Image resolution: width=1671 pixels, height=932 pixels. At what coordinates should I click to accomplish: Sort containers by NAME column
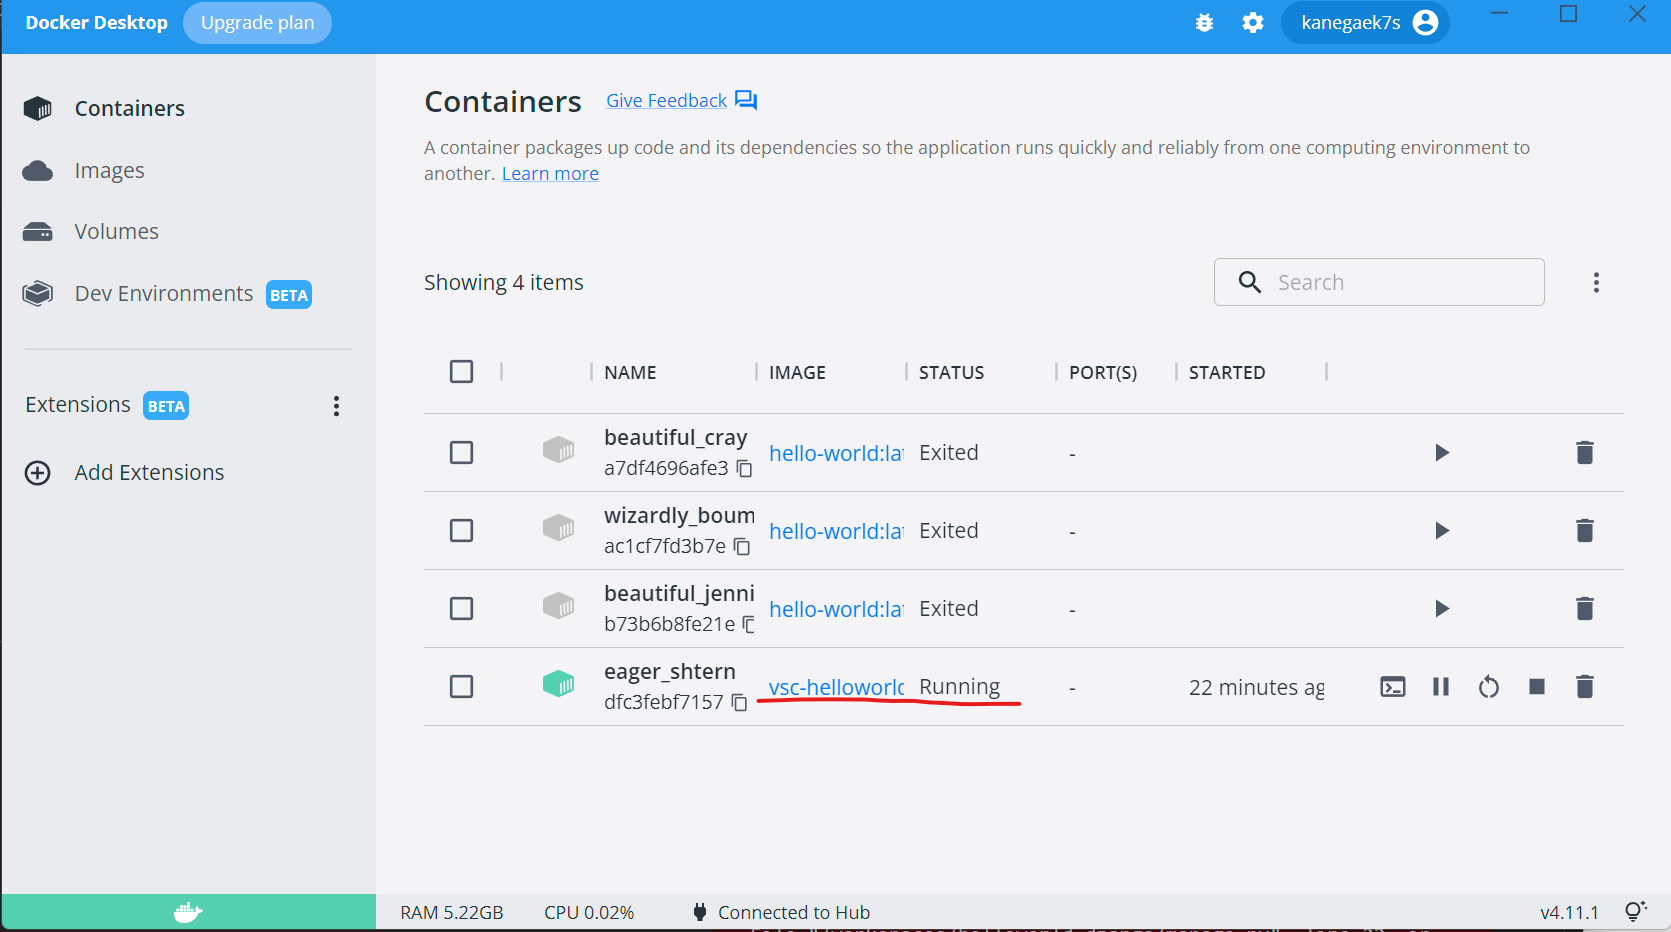pos(630,373)
